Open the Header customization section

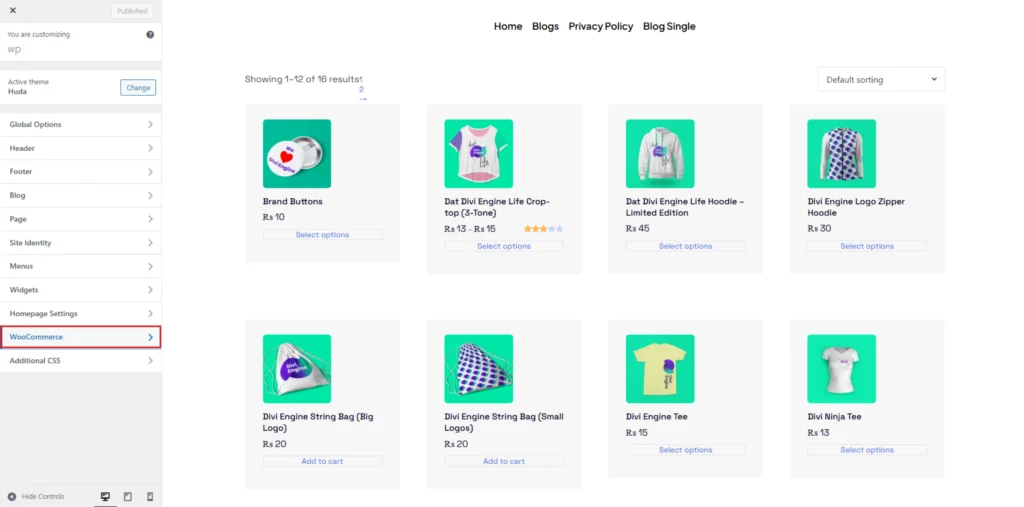pos(80,148)
